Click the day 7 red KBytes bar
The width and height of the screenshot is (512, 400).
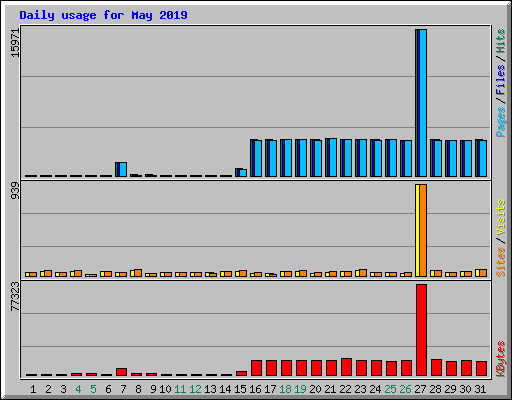(x=121, y=372)
